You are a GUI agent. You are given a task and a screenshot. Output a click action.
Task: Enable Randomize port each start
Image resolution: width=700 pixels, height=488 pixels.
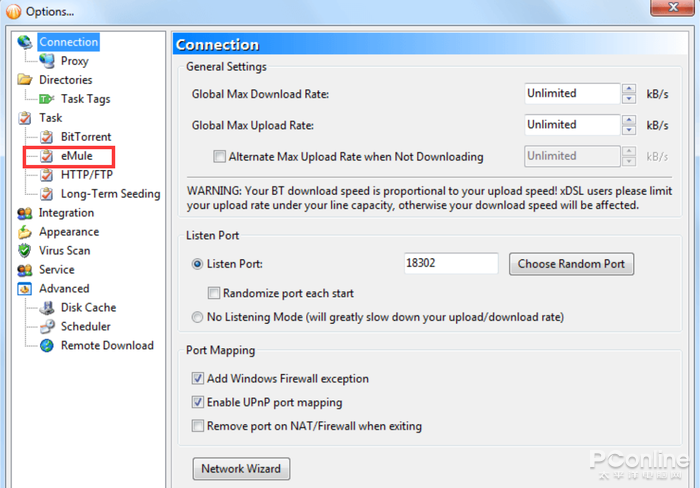pyautogui.click(x=214, y=293)
